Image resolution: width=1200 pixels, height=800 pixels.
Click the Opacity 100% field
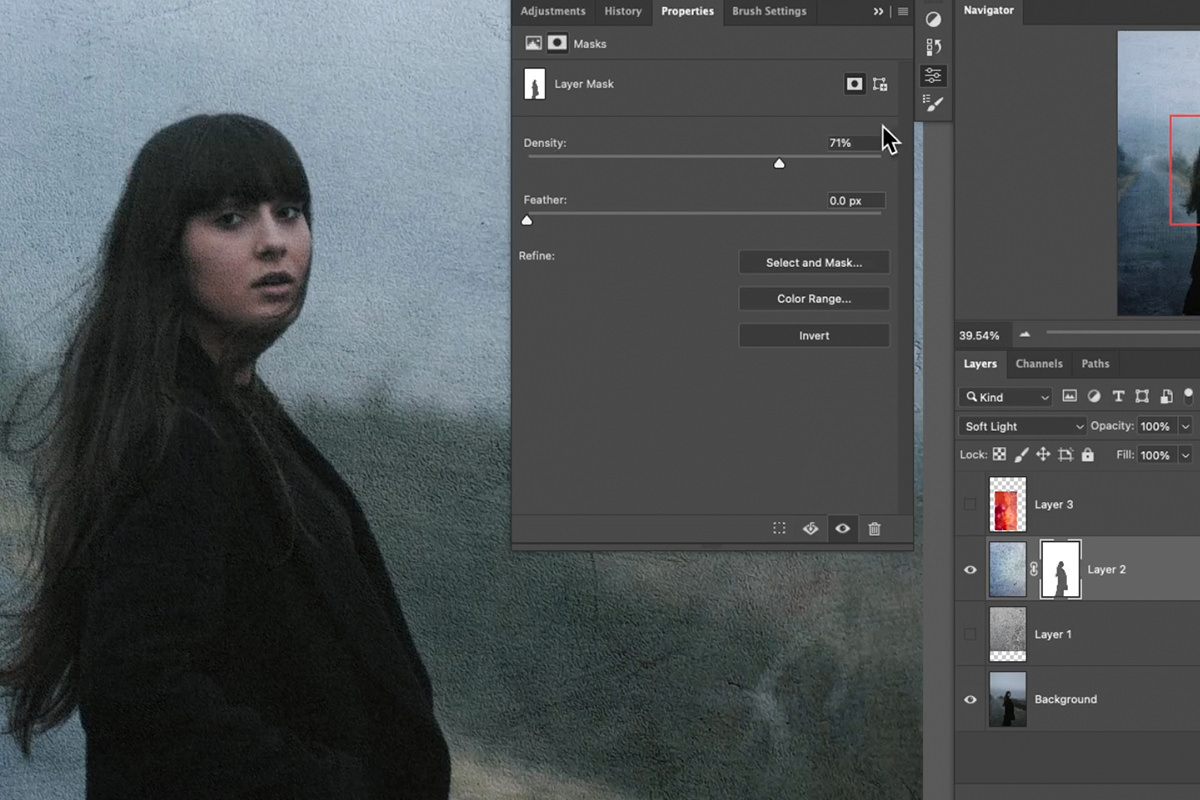(1157, 426)
